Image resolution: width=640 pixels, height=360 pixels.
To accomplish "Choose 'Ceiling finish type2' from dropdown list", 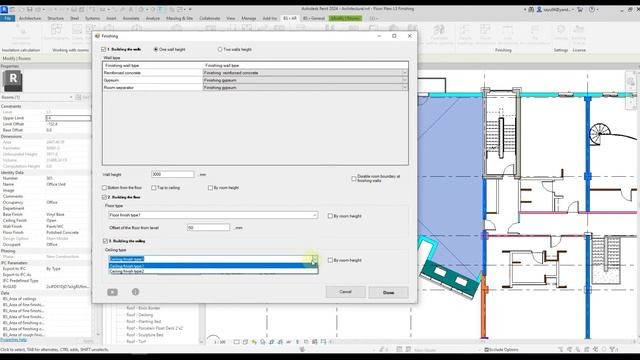I will click(213, 271).
